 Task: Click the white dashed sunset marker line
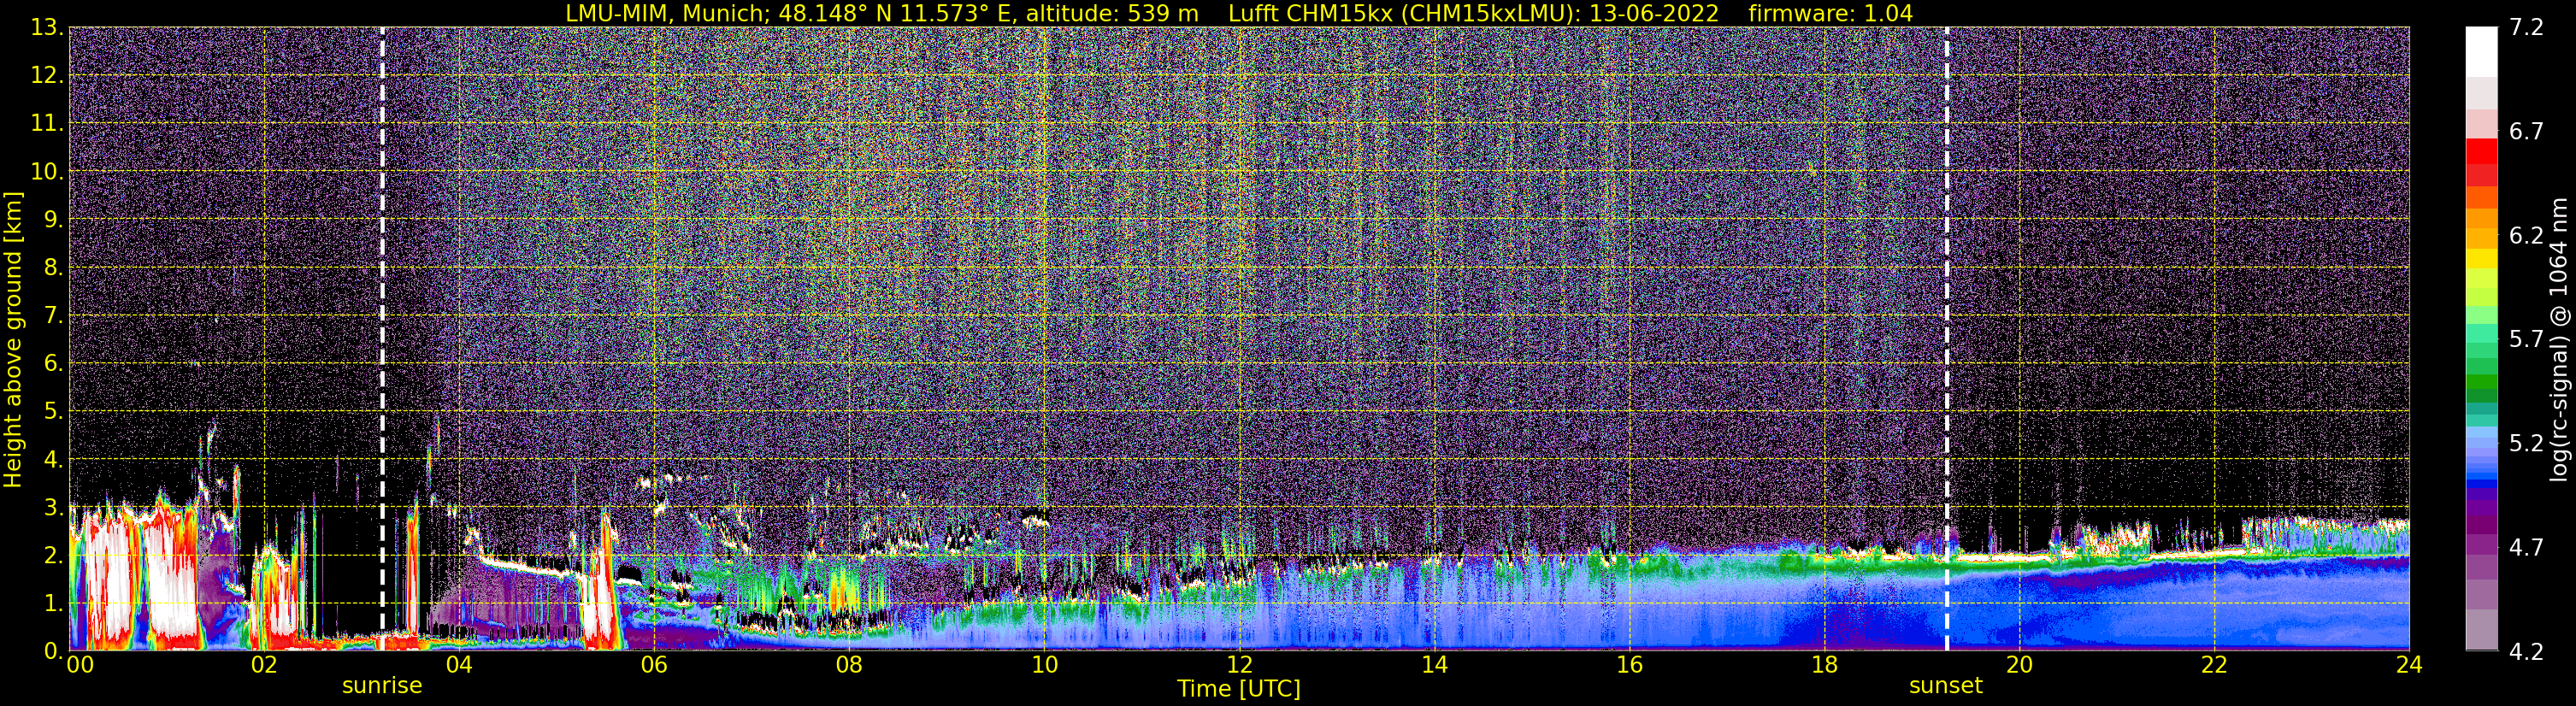coord(1946,338)
